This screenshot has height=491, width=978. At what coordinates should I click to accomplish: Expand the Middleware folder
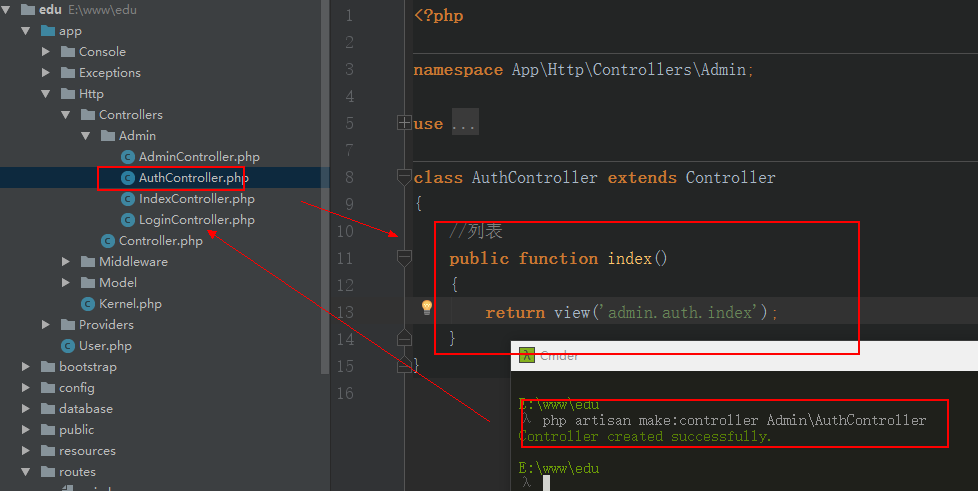(66, 262)
